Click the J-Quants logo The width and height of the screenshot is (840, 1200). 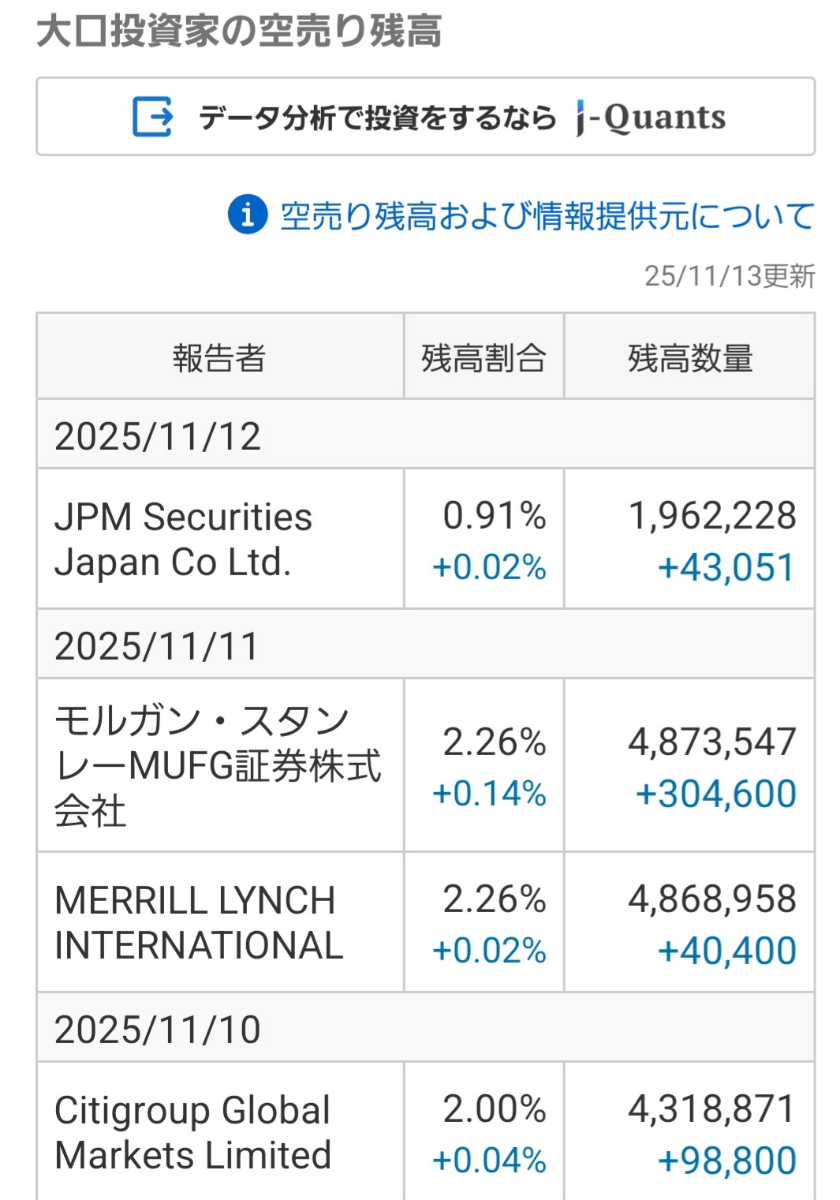pyautogui.click(x=646, y=116)
